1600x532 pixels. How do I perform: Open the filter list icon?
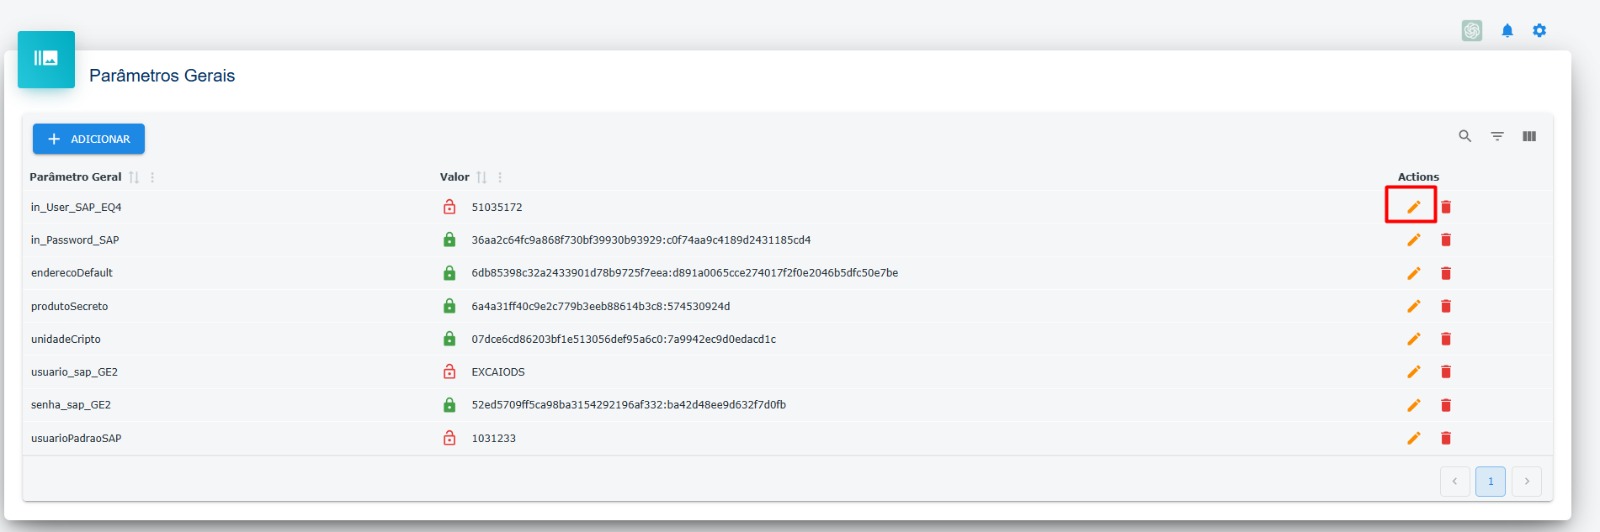1497,136
